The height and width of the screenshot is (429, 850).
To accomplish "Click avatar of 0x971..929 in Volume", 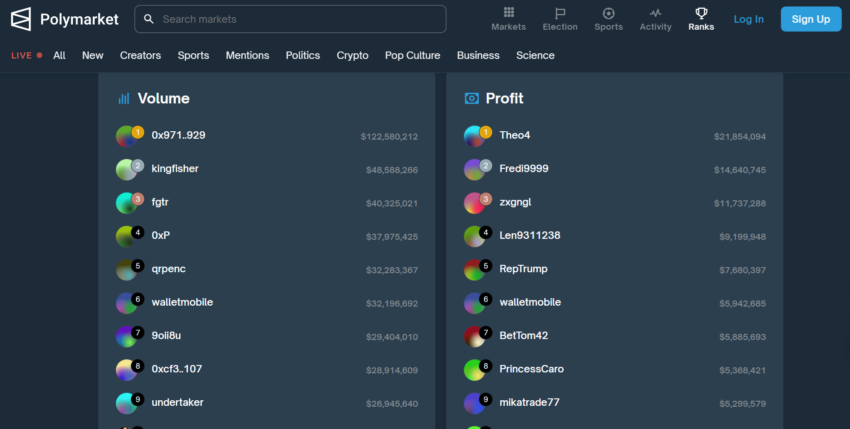I will point(126,136).
